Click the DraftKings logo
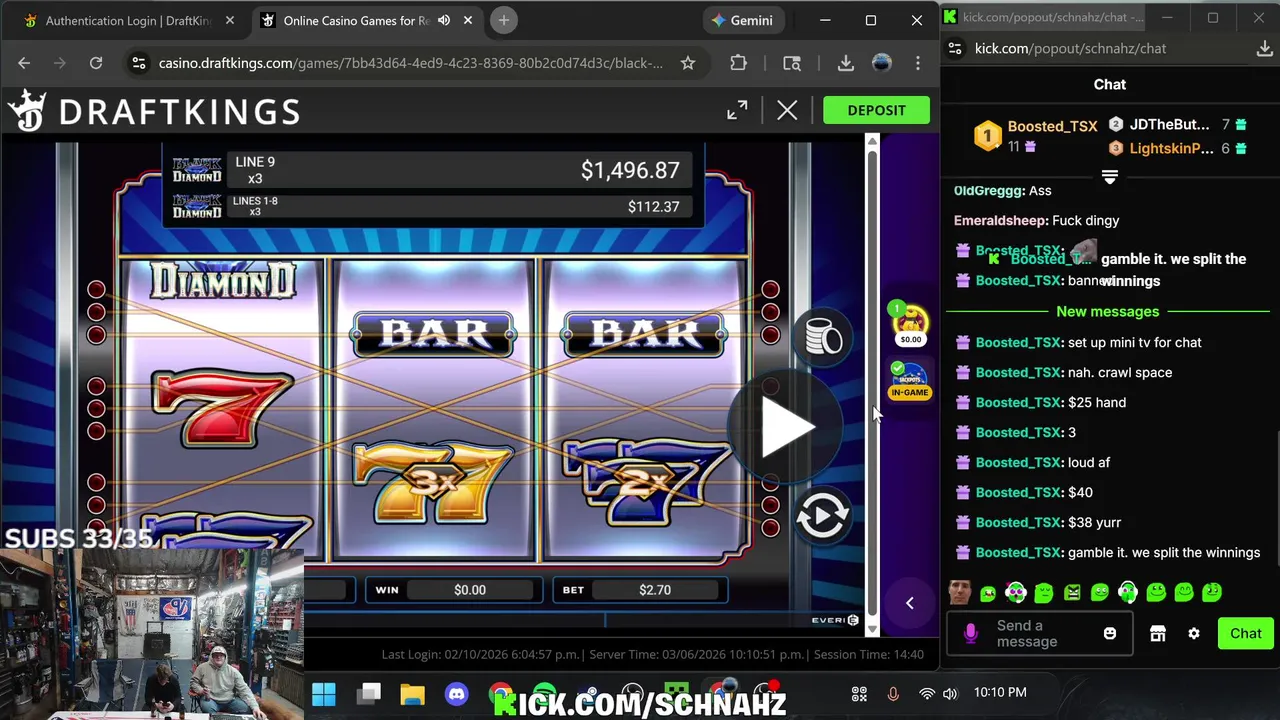Screen dimensions: 1280x720 tap(154, 111)
